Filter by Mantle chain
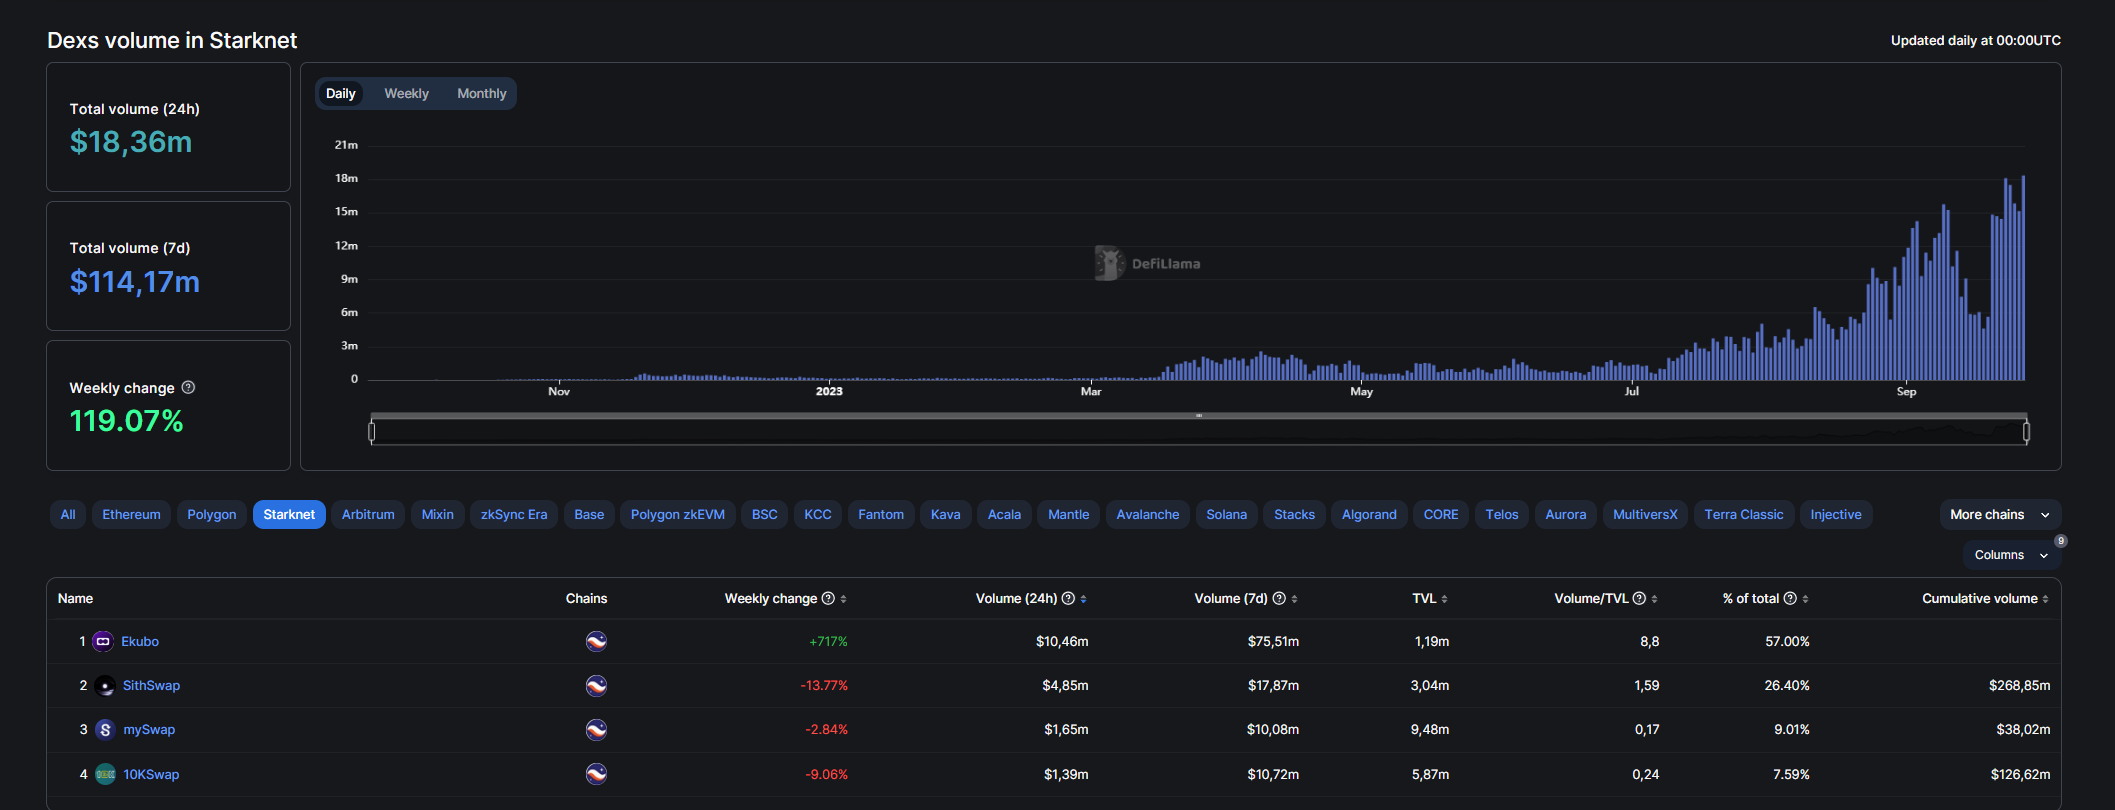The image size is (2115, 810). point(1068,514)
